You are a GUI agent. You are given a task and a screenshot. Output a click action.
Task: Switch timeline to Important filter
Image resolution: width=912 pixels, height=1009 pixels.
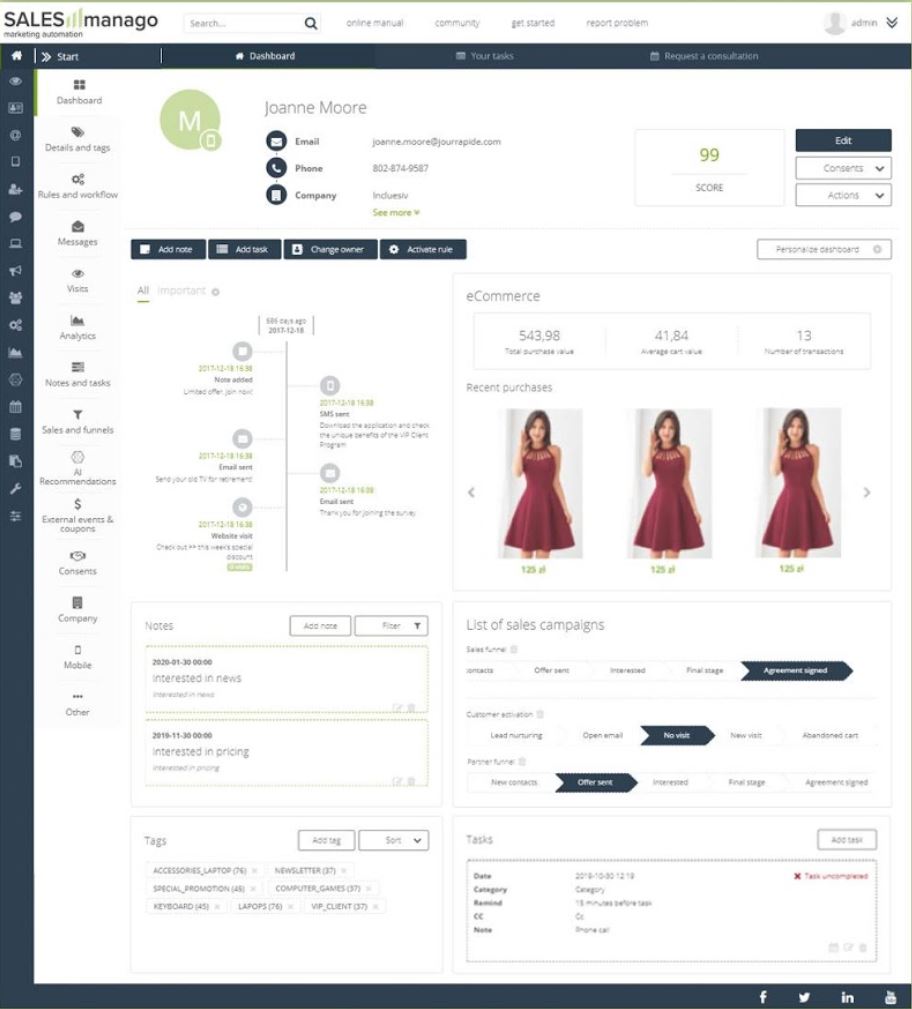pos(181,291)
